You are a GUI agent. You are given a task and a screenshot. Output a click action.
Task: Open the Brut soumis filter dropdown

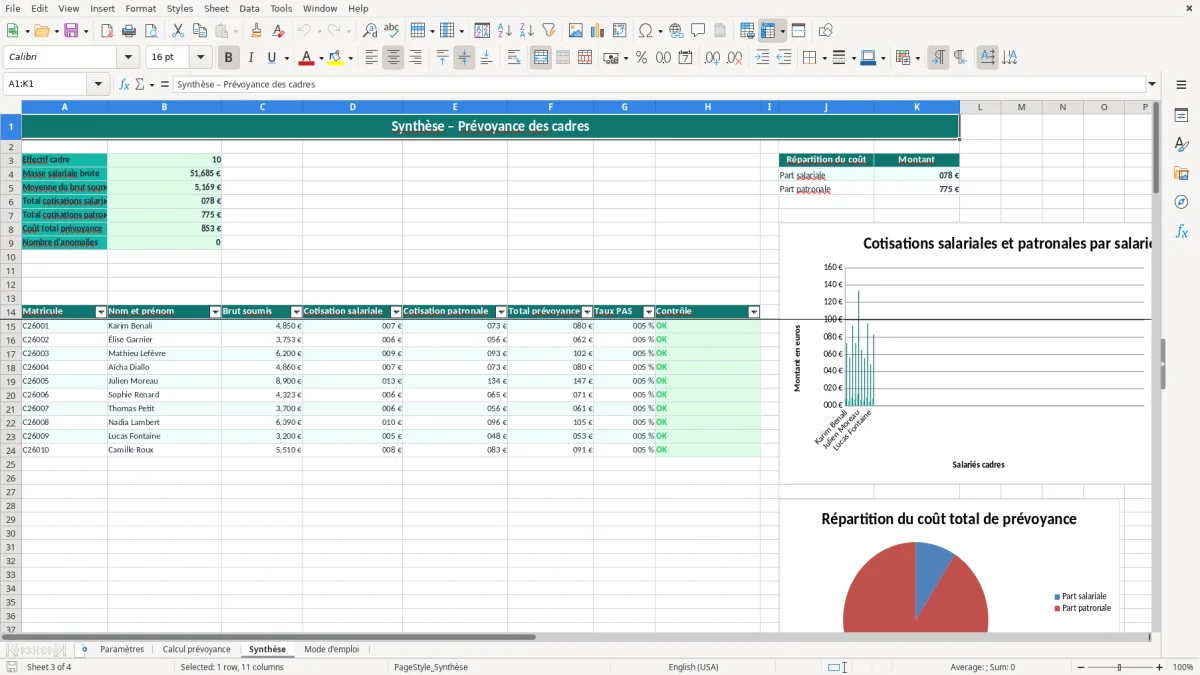coord(296,312)
